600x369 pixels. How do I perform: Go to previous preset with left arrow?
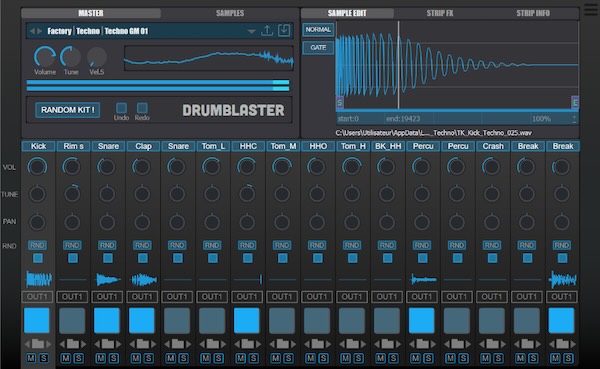(x=33, y=31)
